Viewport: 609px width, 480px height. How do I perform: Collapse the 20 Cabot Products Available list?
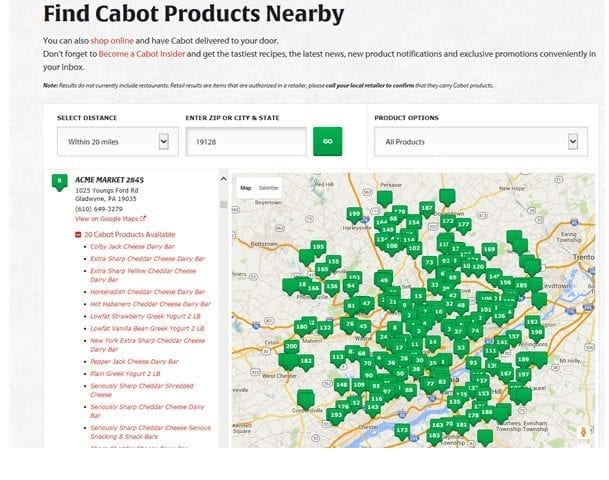[78, 235]
